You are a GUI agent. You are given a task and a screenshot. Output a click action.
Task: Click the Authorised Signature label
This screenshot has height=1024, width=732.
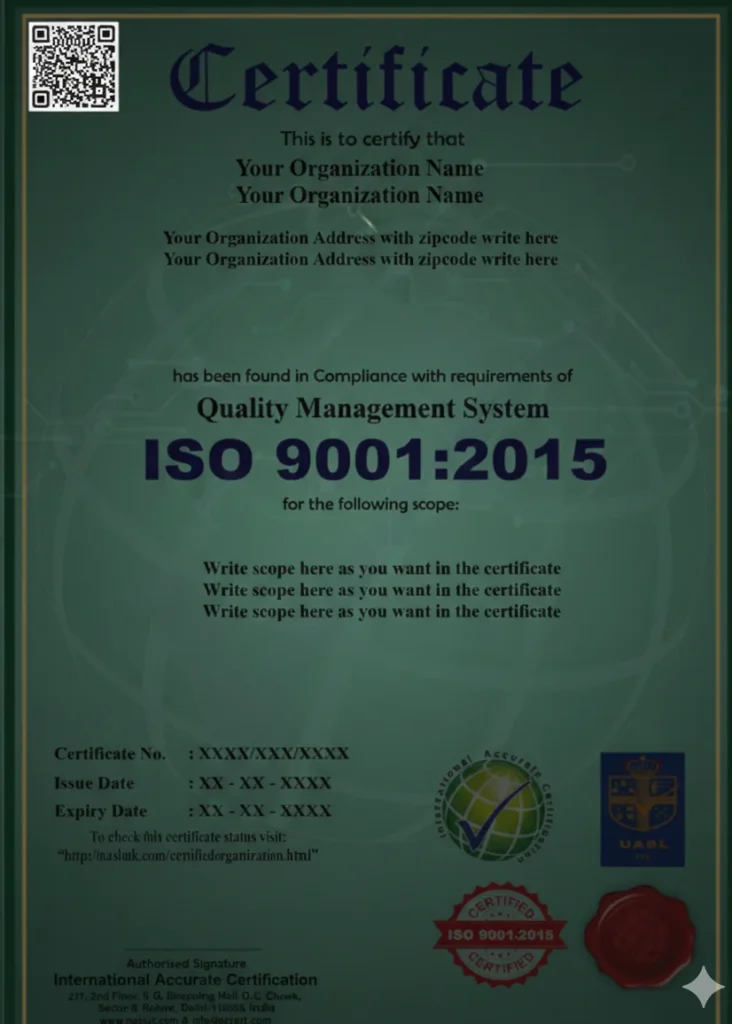(186, 963)
